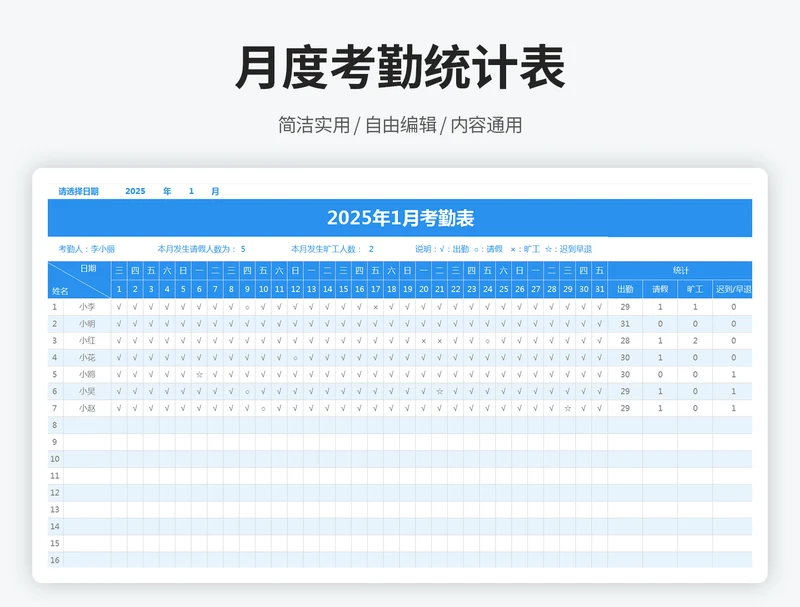
Task: Click the 请选择日期 label
Action: point(78,191)
